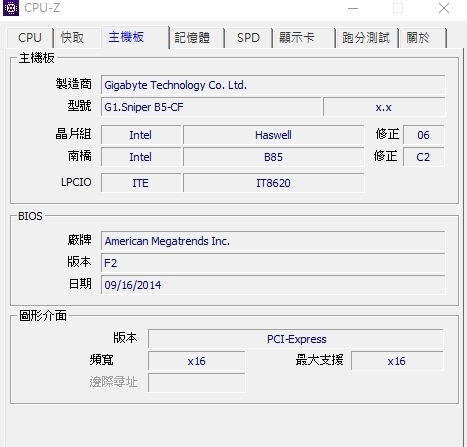Go to the 跑分測試 tab
The width and height of the screenshot is (467, 447).
coord(367,38)
